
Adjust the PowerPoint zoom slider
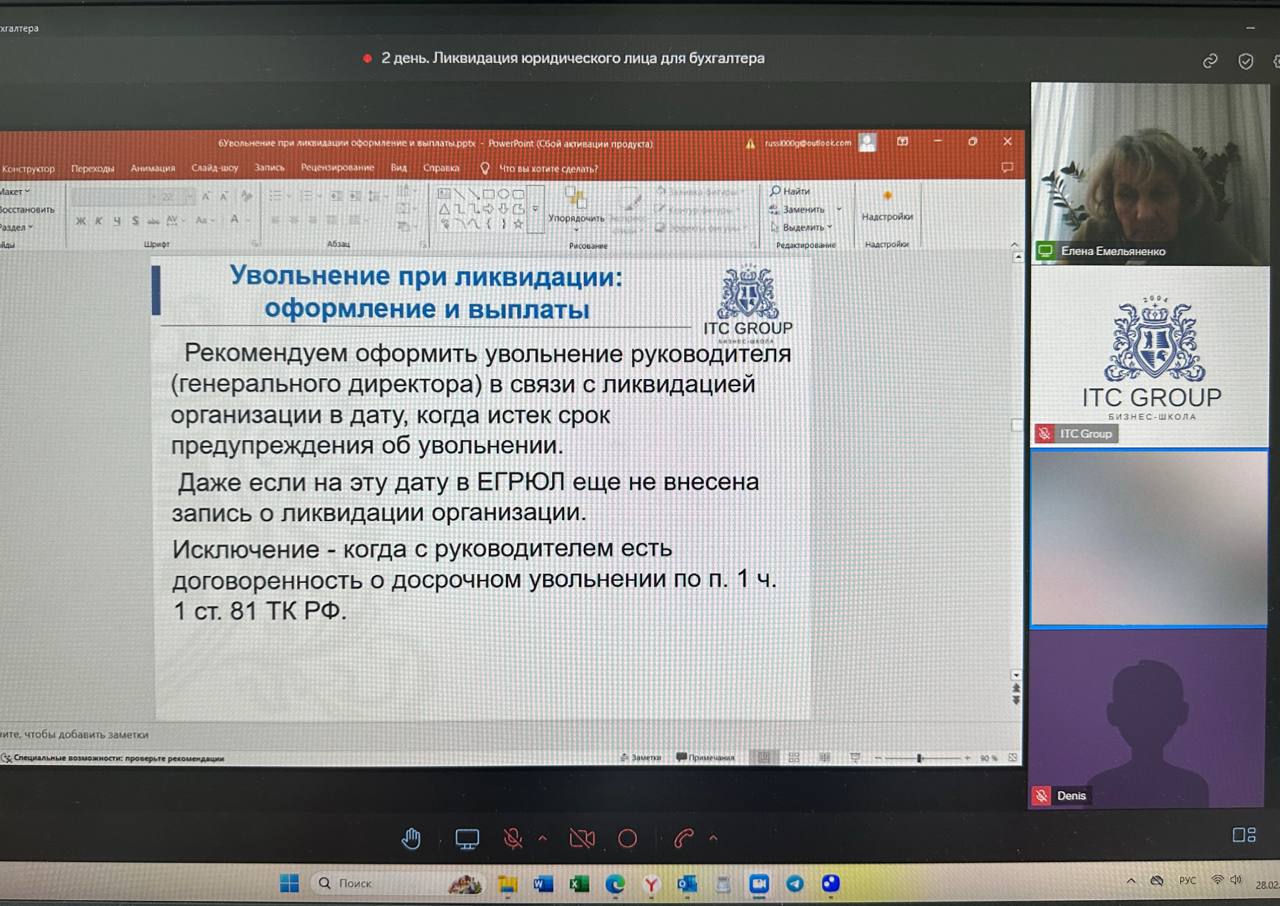(919, 759)
